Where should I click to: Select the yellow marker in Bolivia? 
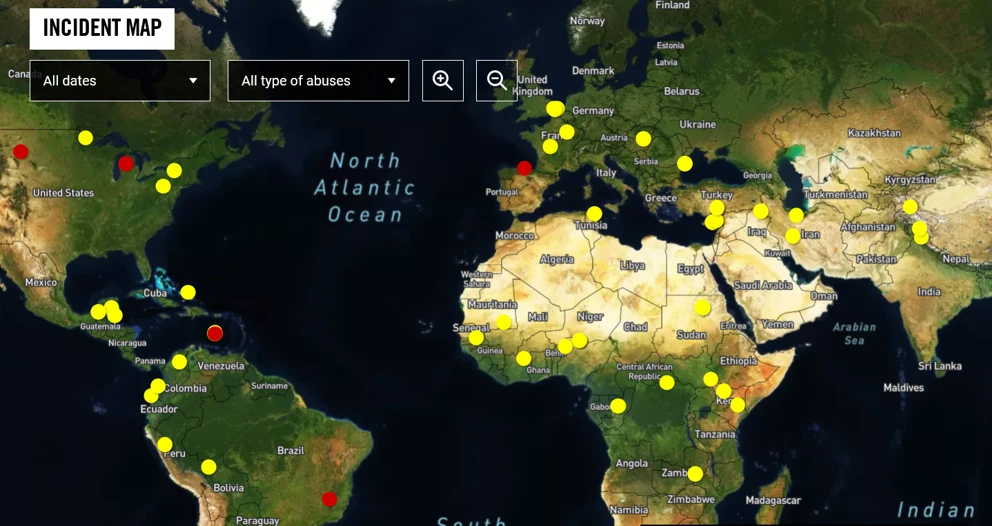pyautogui.click(x=208, y=467)
